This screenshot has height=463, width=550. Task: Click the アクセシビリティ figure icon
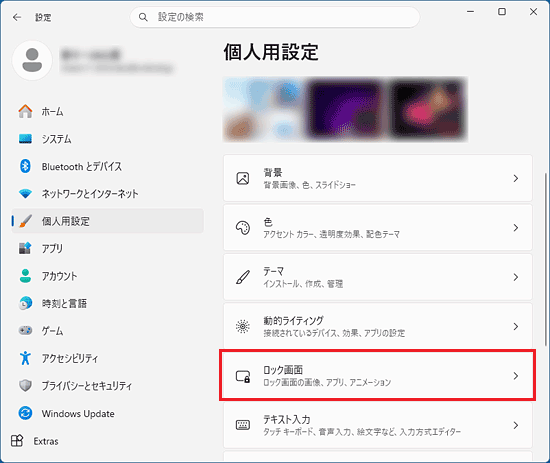[x=25, y=358]
